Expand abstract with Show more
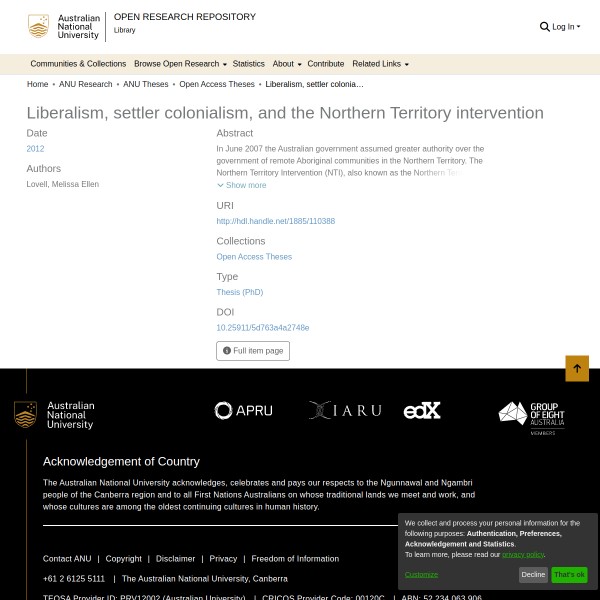The image size is (600, 600). pyautogui.click(x=242, y=185)
